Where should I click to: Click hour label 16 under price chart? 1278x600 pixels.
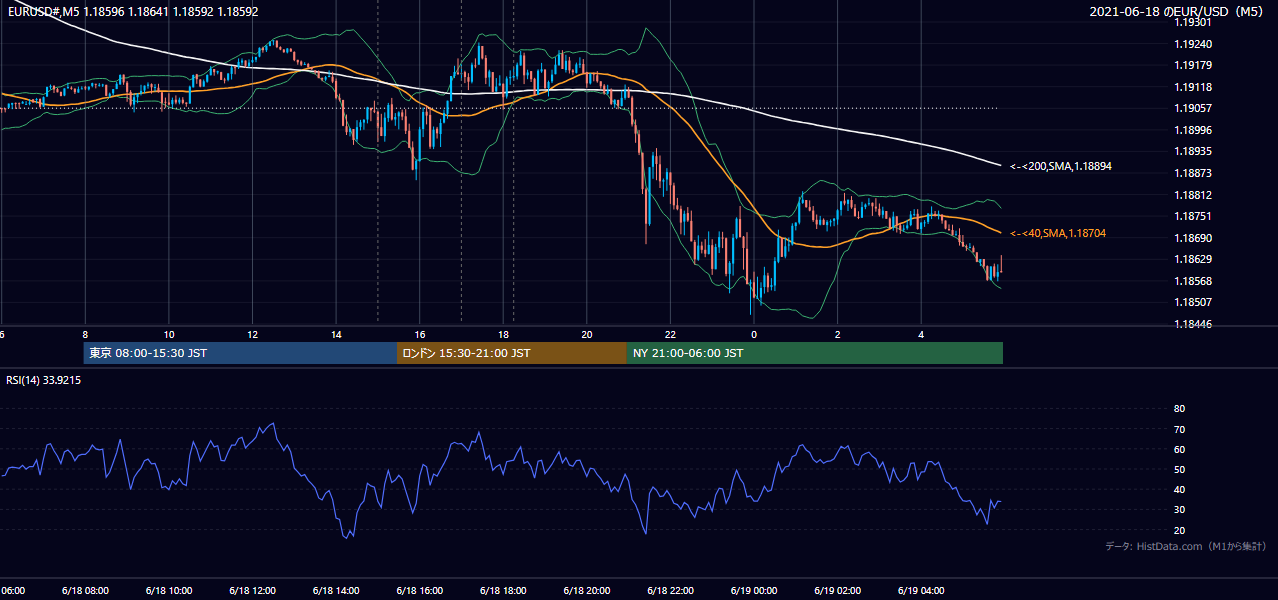click(x=420, y=335)
